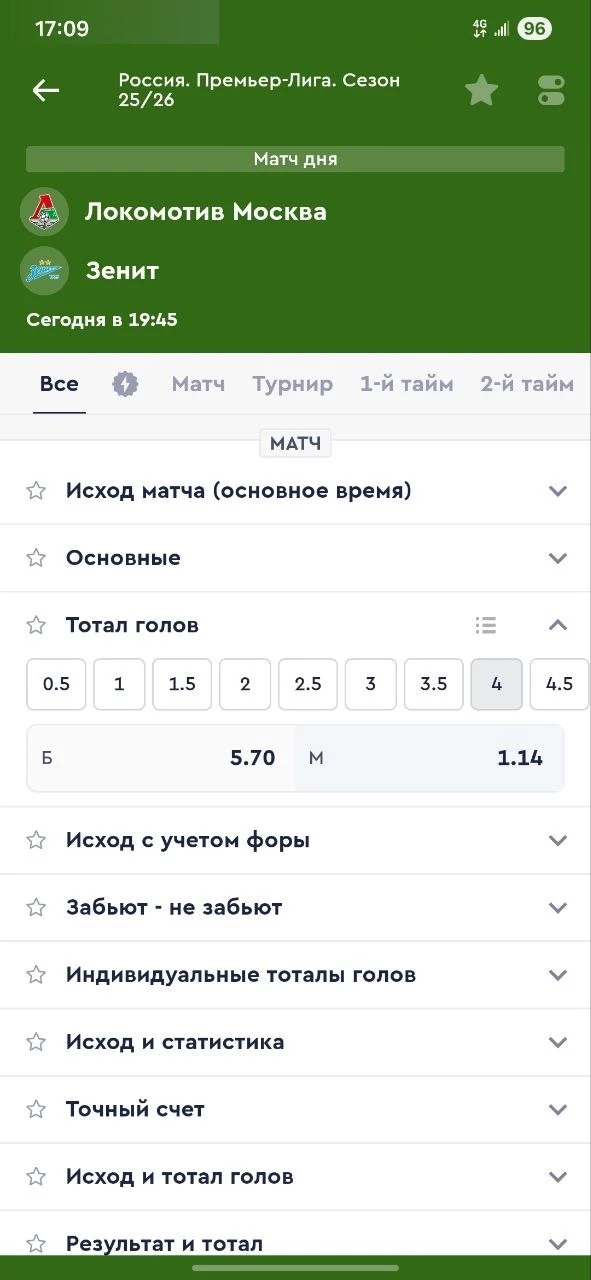Expand the Исход с учетом форы section
The width and height of the screenshot is (591, 1280).
tap(557, 840)
